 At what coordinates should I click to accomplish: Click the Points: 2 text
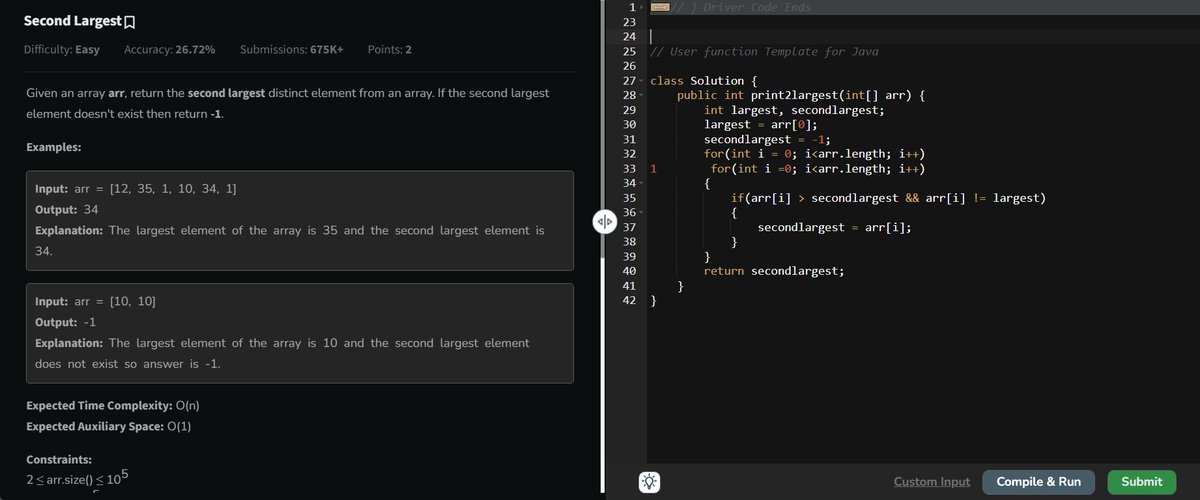click(x=390, y=49)
